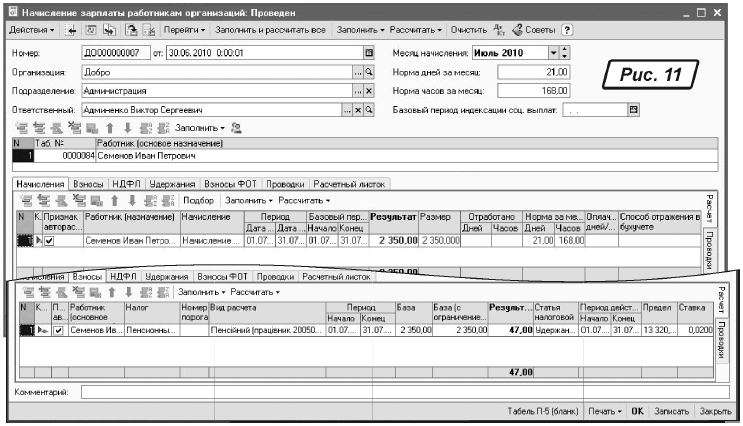Toggle the checkbox in Семенов accruals row
Screen dimensions: 743x426
(48, 241)
